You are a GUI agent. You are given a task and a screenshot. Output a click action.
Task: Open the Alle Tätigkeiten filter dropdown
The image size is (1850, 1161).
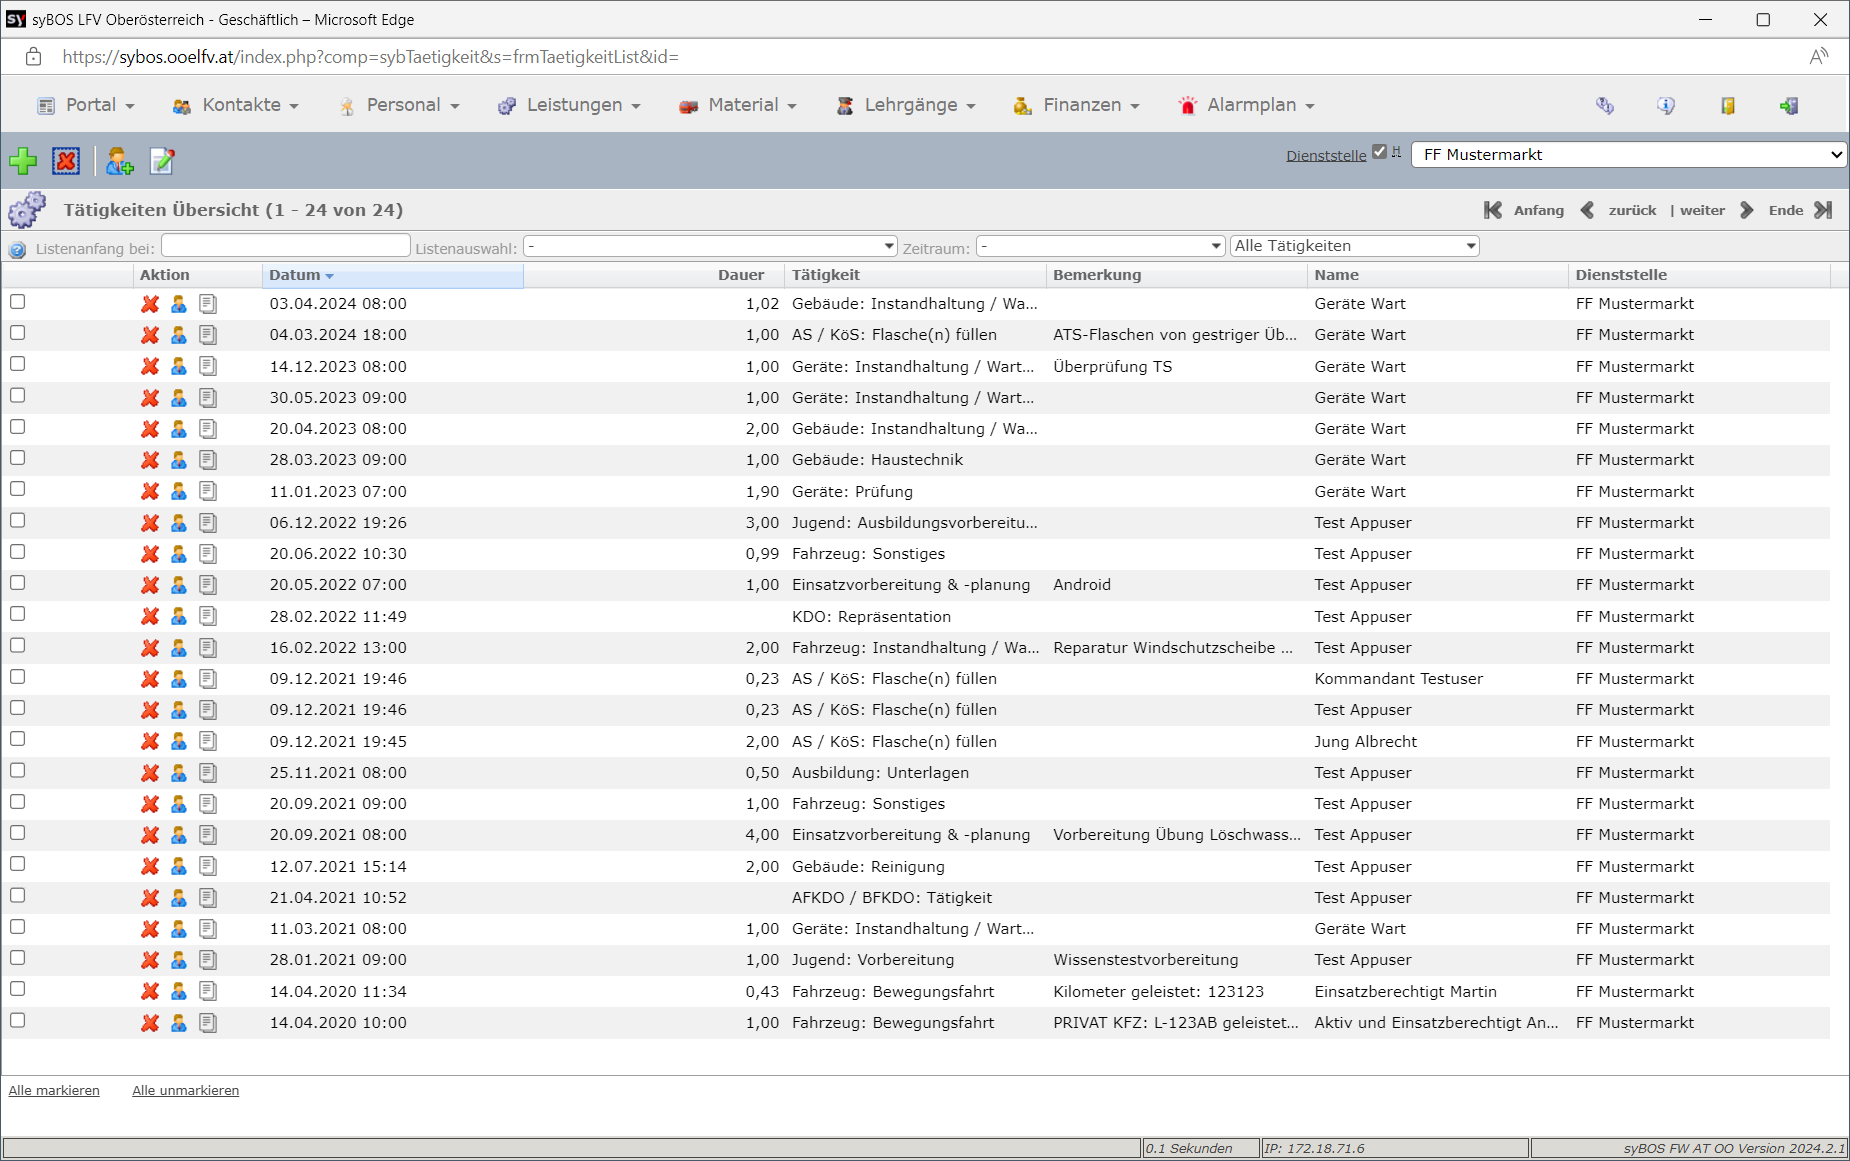(1354, 246)
